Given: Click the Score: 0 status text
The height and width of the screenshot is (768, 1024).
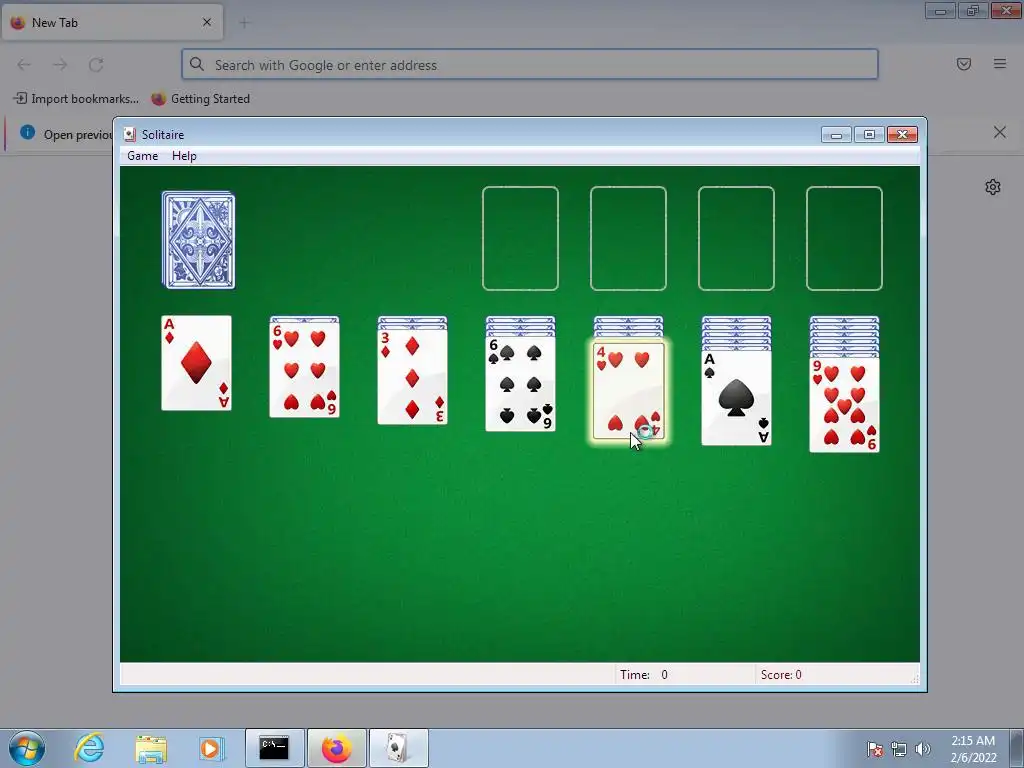Looking at the screenshot, I should (x=781, y=675).
